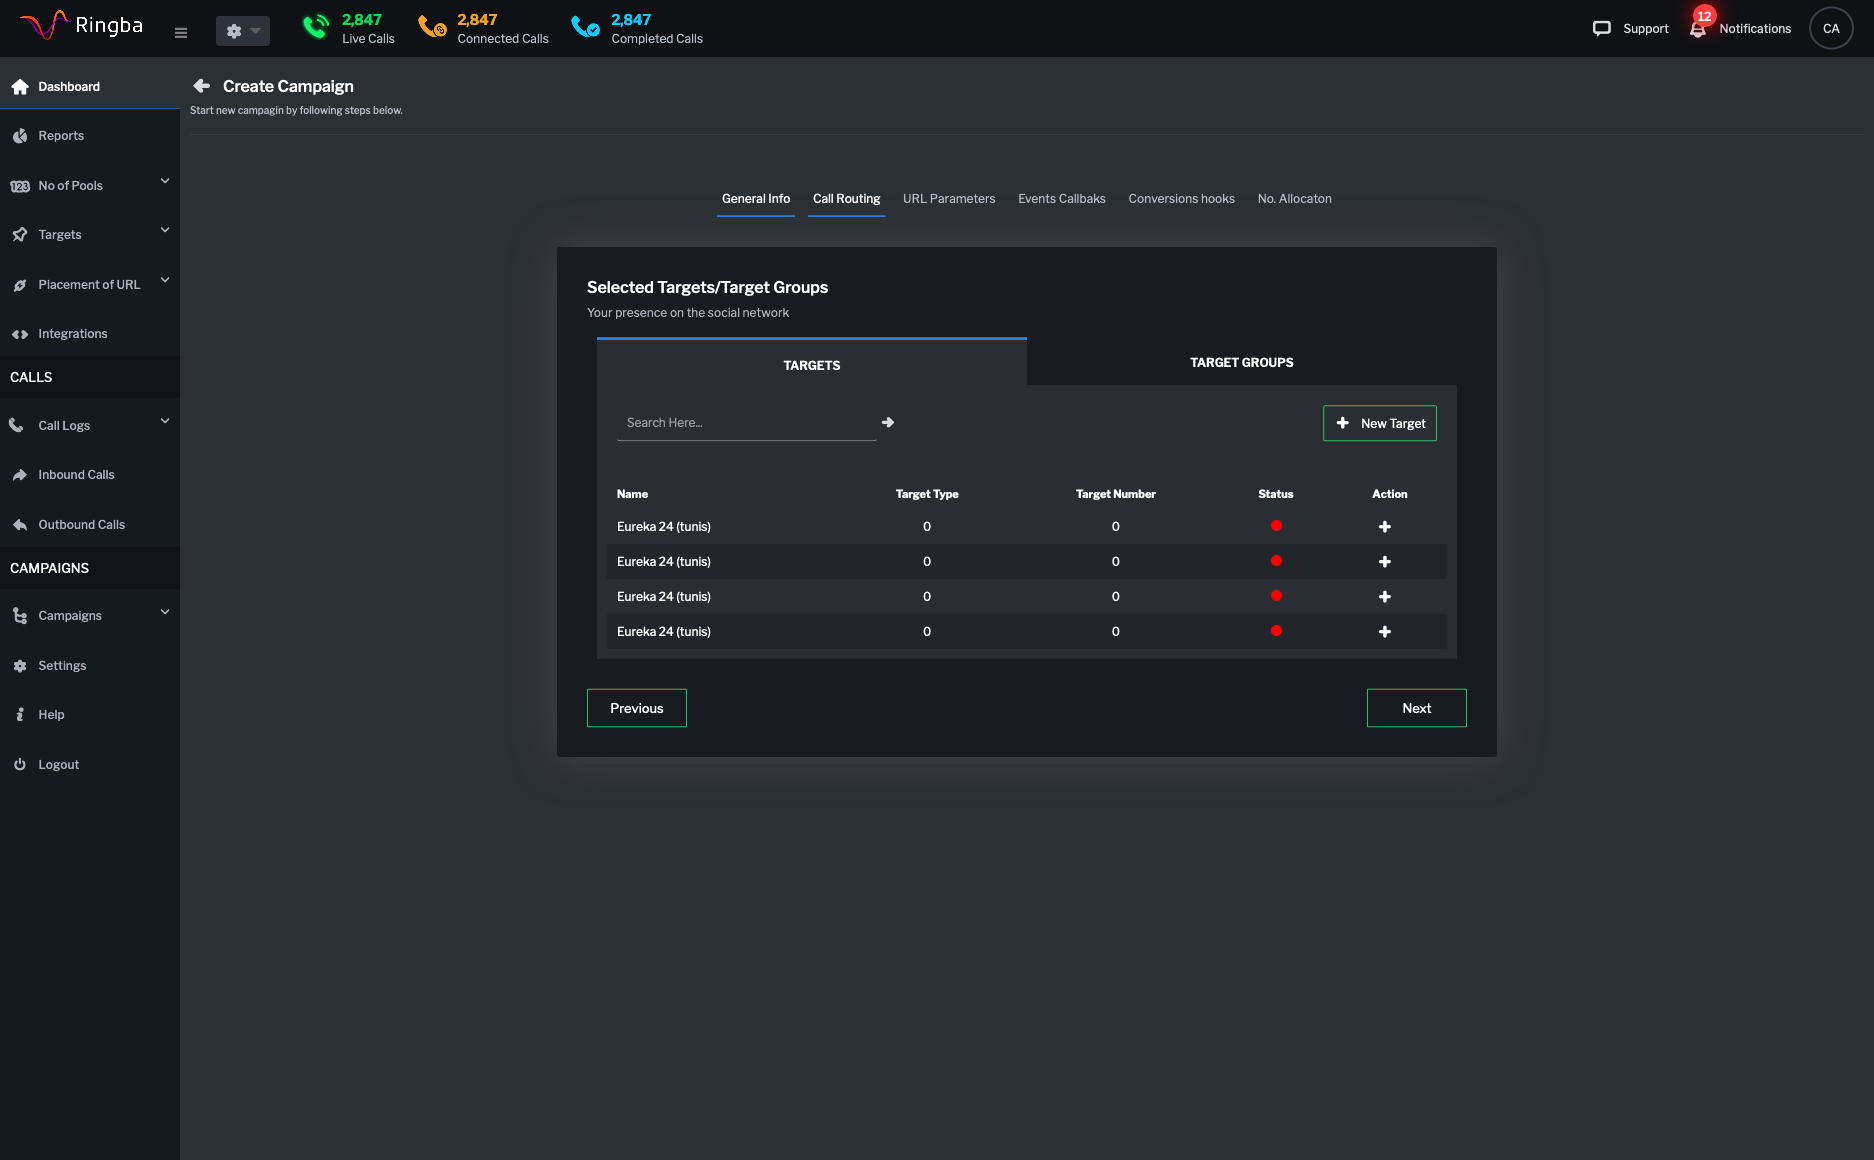Click the Search Here input field
This screenshot has width=1874, height=1160.
click(746, 423)
